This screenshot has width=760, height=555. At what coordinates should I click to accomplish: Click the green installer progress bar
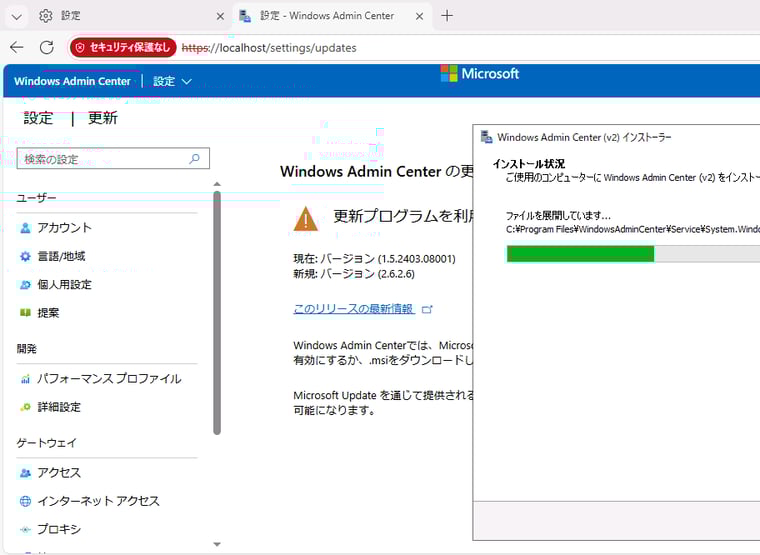click(580, 254)
